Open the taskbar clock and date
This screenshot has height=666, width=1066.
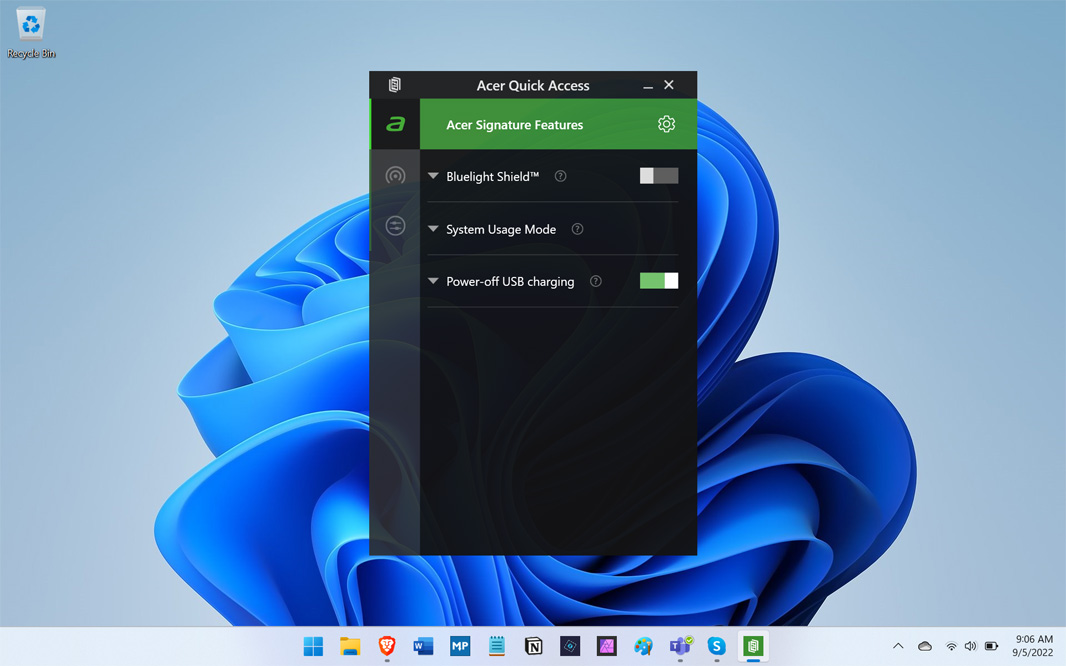[x=1033, y=645]
